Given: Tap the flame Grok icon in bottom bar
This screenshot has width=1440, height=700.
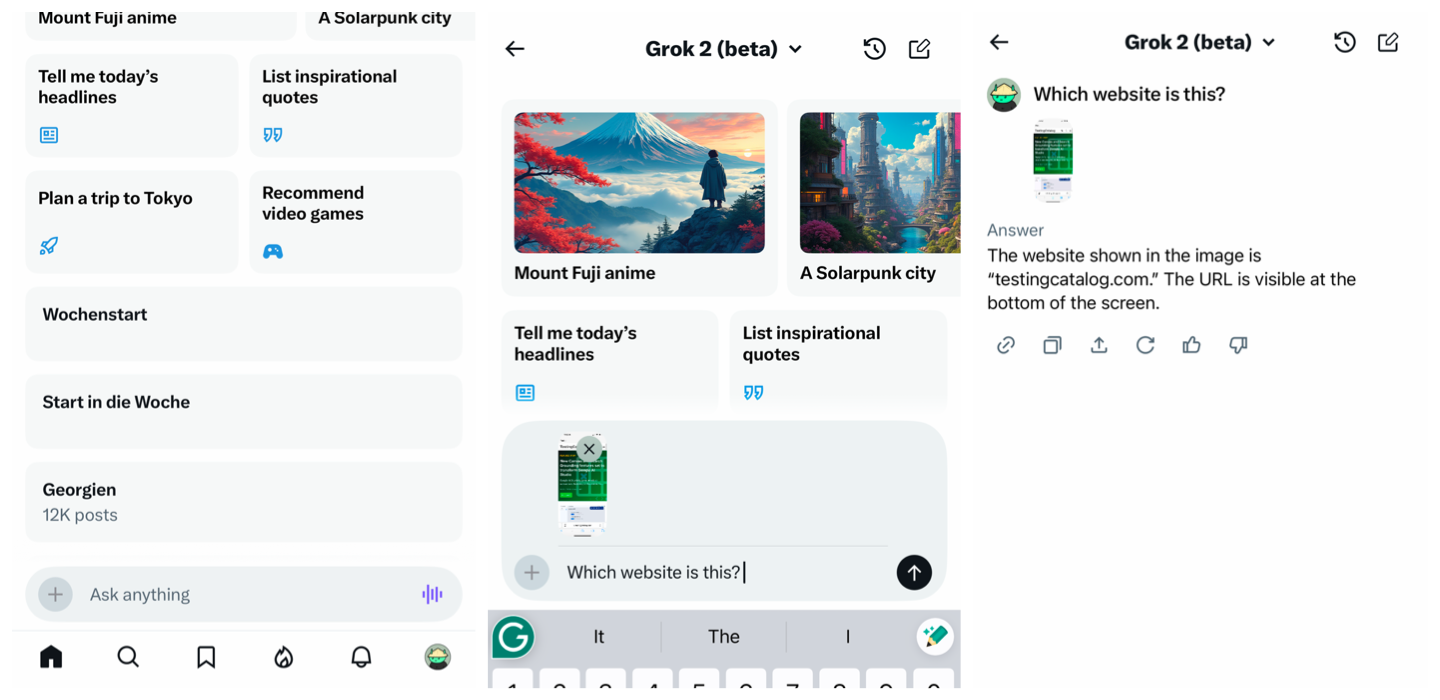Looking at the screenshot, I should click(x=284, y=657).
